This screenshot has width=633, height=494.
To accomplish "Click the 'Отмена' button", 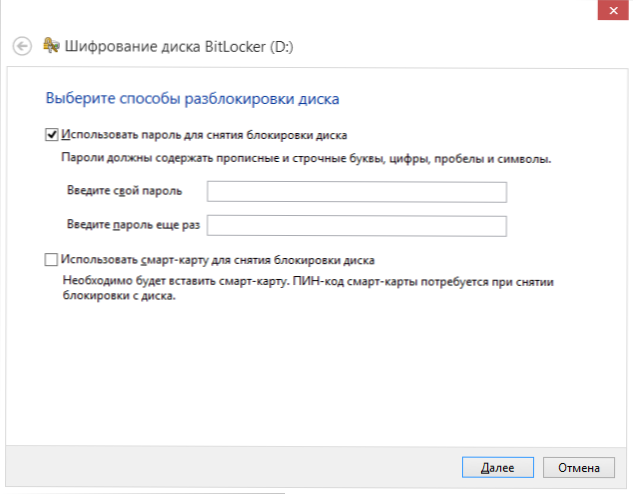I will [579, 467].
